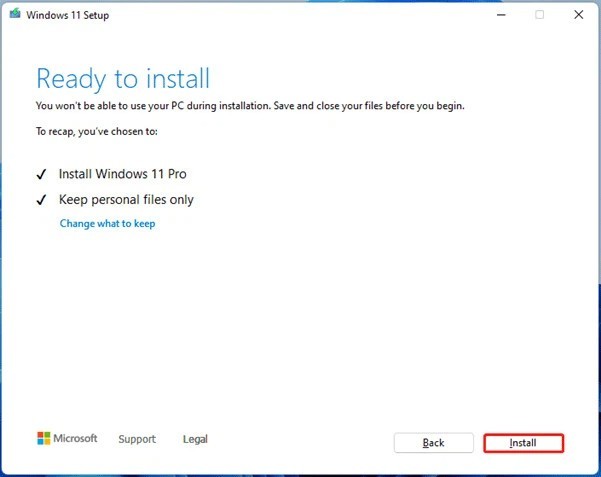
Task: Click the empty middle of the title bar
Action: click(300, 15)
